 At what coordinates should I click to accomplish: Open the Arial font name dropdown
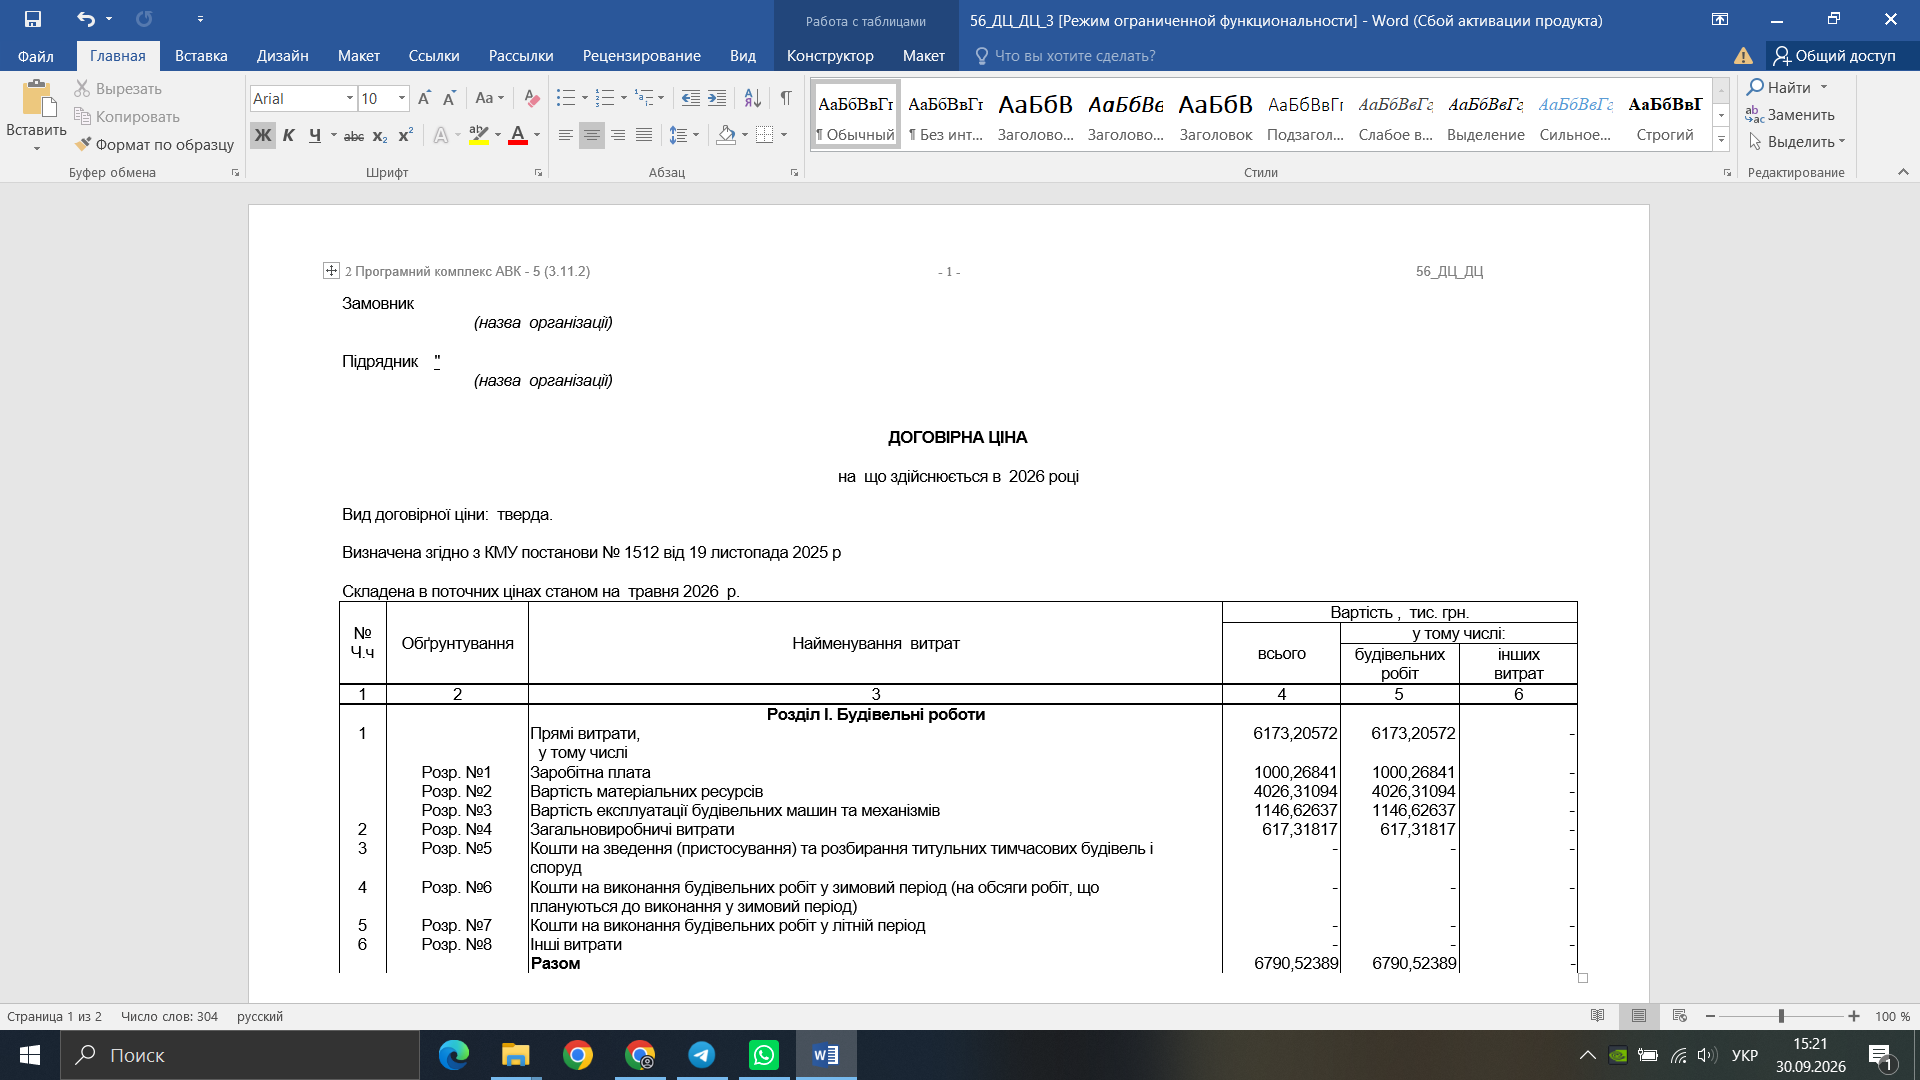pos(350,98)
